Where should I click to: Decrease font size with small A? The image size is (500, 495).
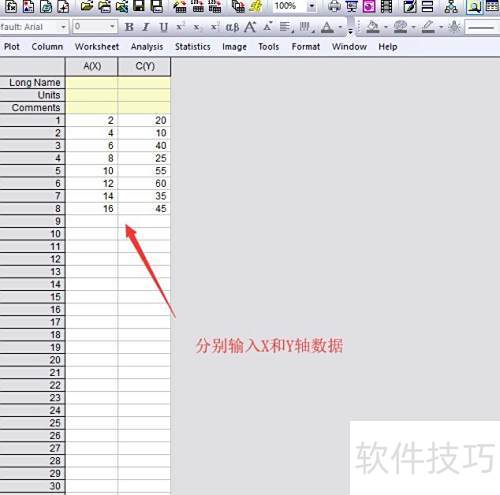click(268, 27)
